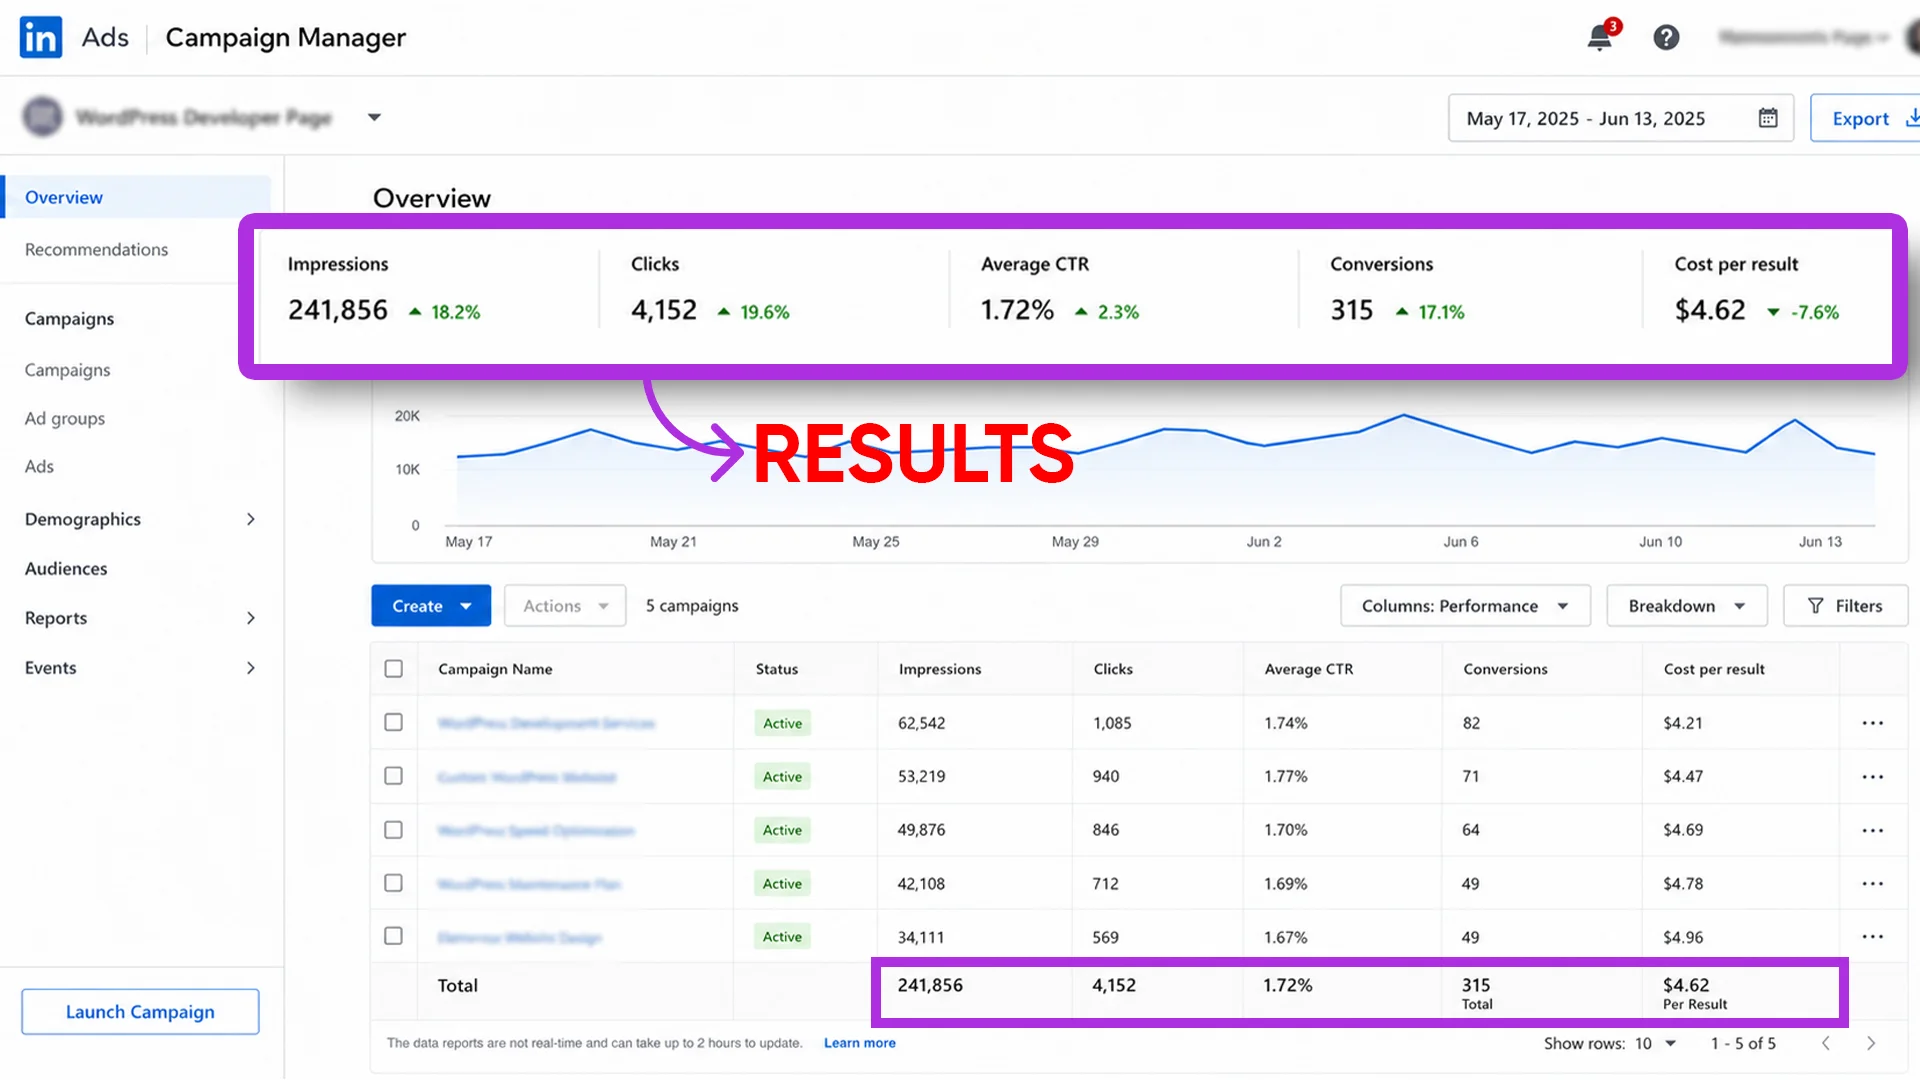Image resolution: width=1920 pixels, height=1080 pixels.
Task: Open more options for the $4.96 campaign row
Action: [x=1872, y=937]
